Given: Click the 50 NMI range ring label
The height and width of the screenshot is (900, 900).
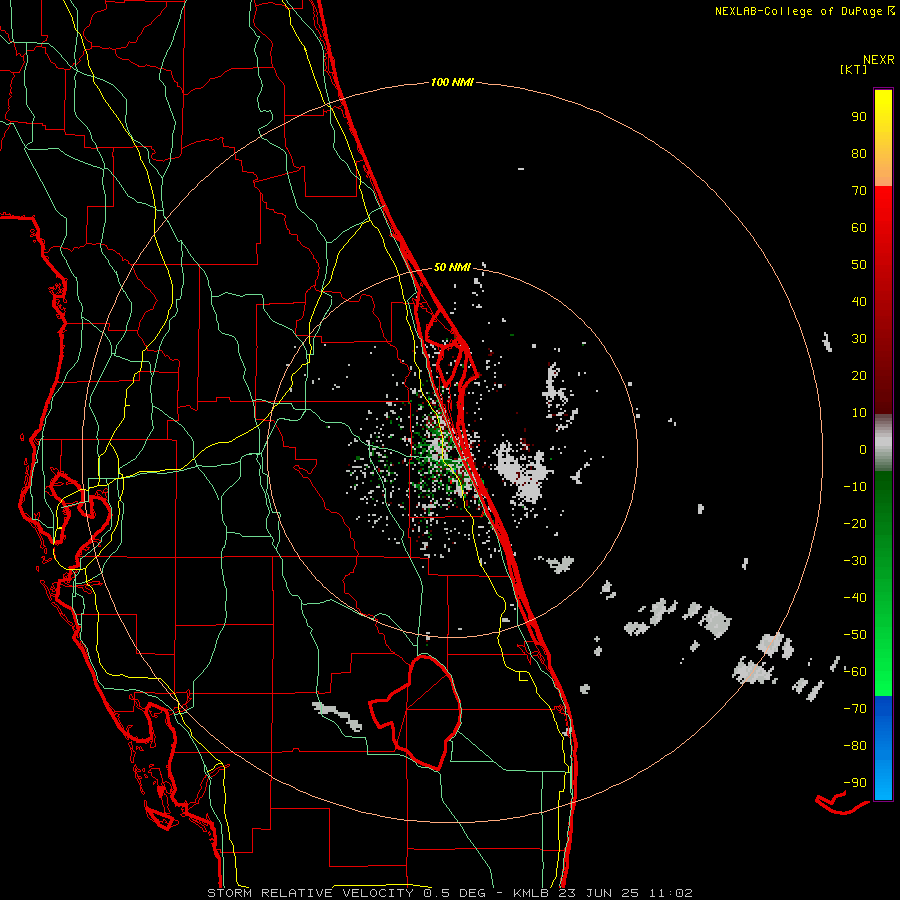Looking at the screenshot, I should 452,267.
